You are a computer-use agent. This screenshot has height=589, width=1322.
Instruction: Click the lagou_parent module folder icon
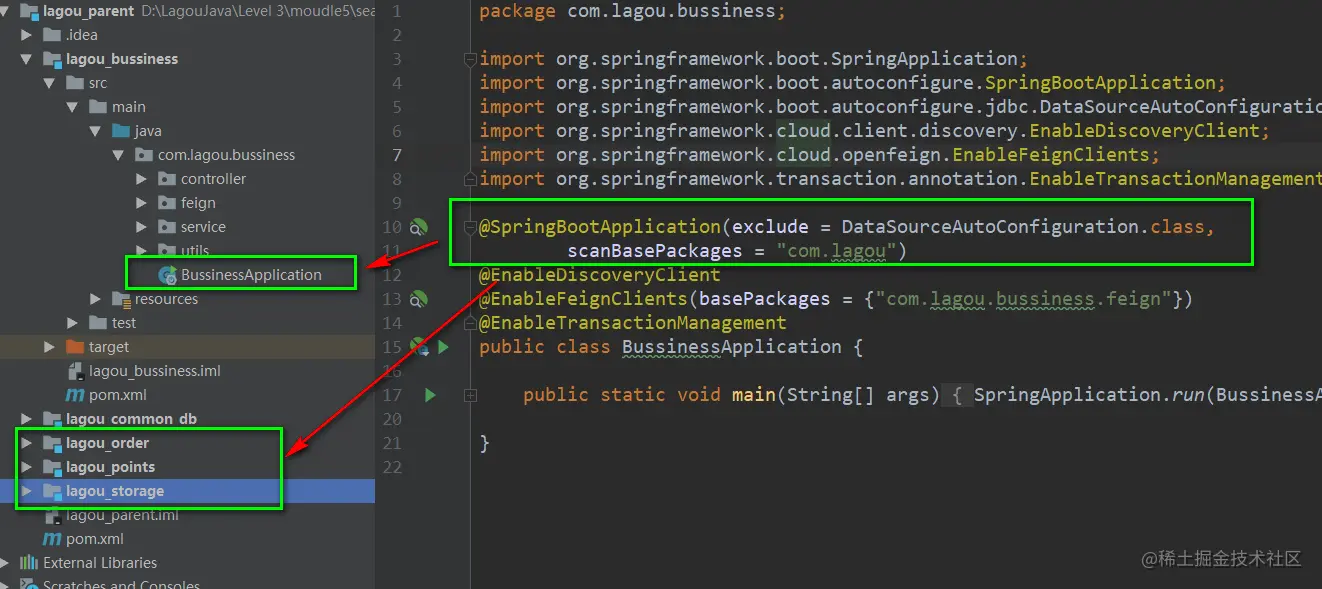pos(29,11)
